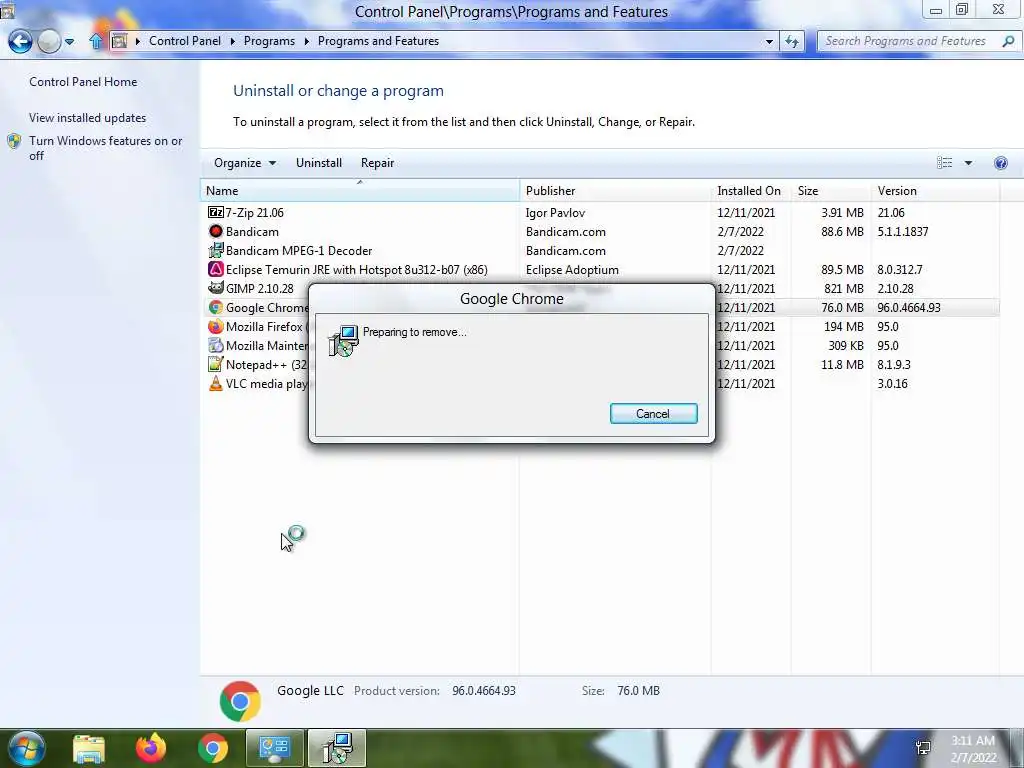The image size is (1024, 768).
Task: Open View installed updates link
Action: [x=88, y=118]
